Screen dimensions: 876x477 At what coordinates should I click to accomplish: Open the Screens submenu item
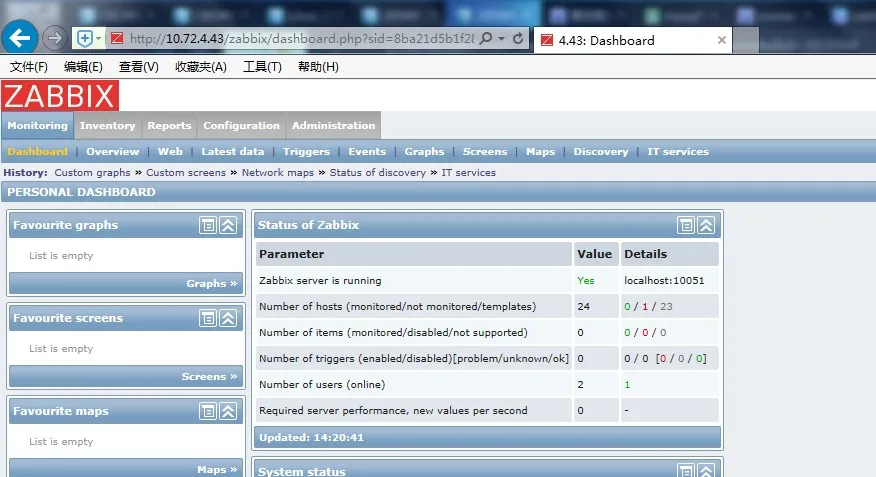(485, 151)
